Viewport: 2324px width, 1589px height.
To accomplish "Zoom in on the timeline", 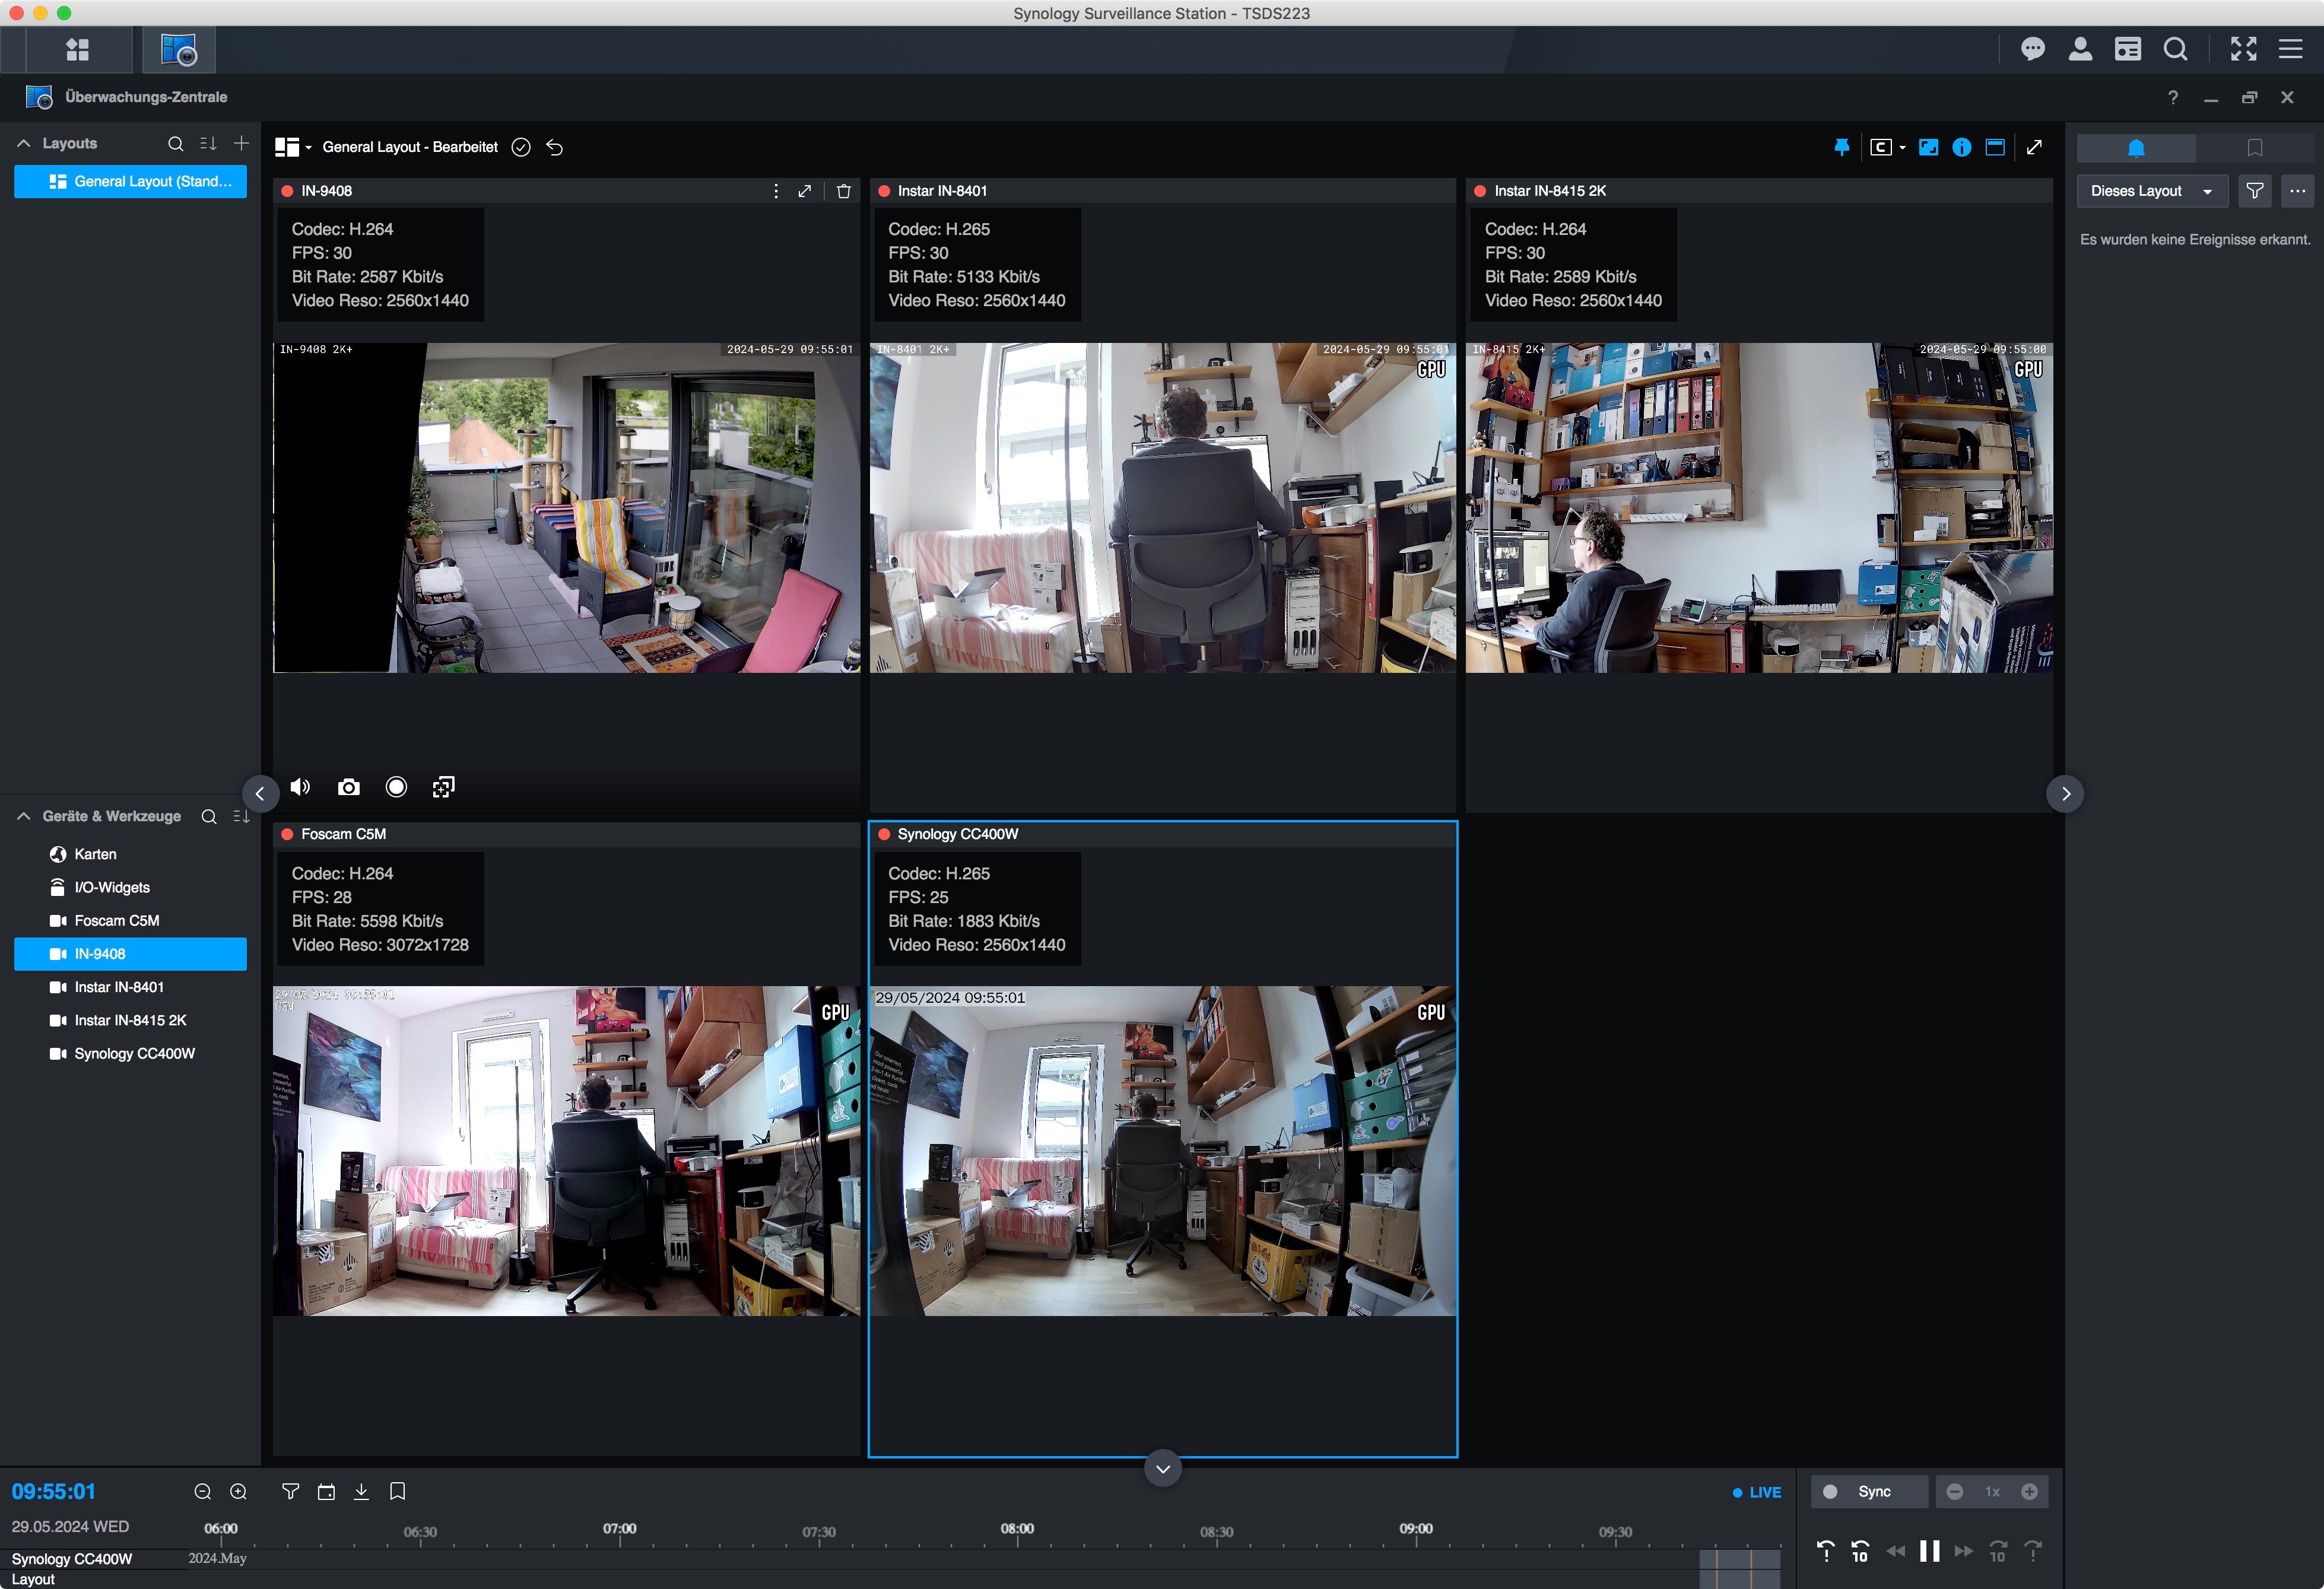I will 238,1491.
